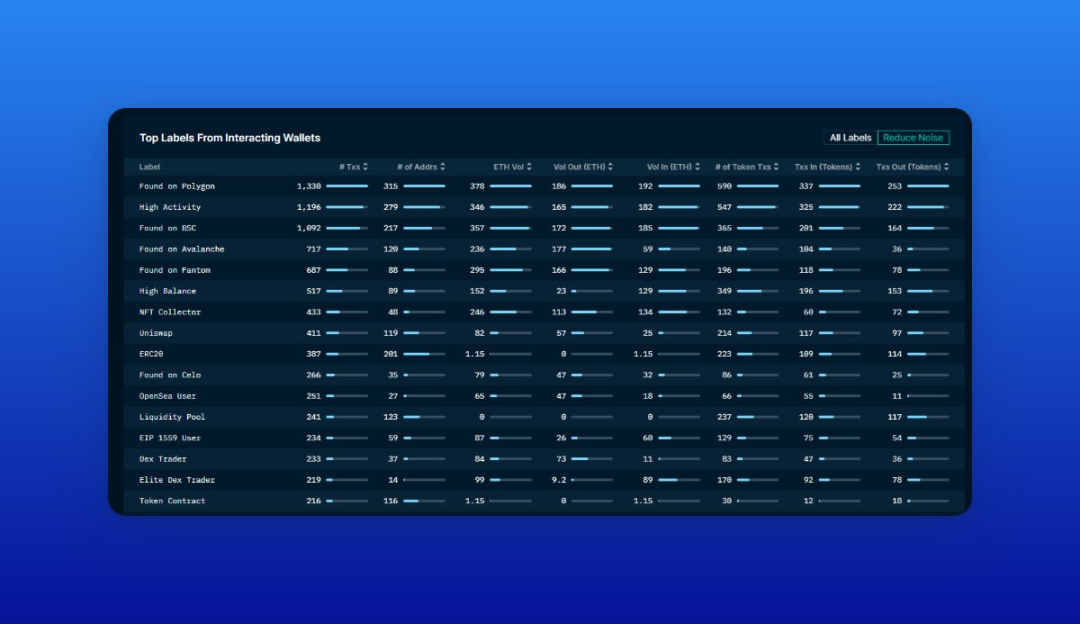The image size is (1080, 624).
Task: Sort by Txs Out (Tokens) arrows
Action: (x=946, y=167)
